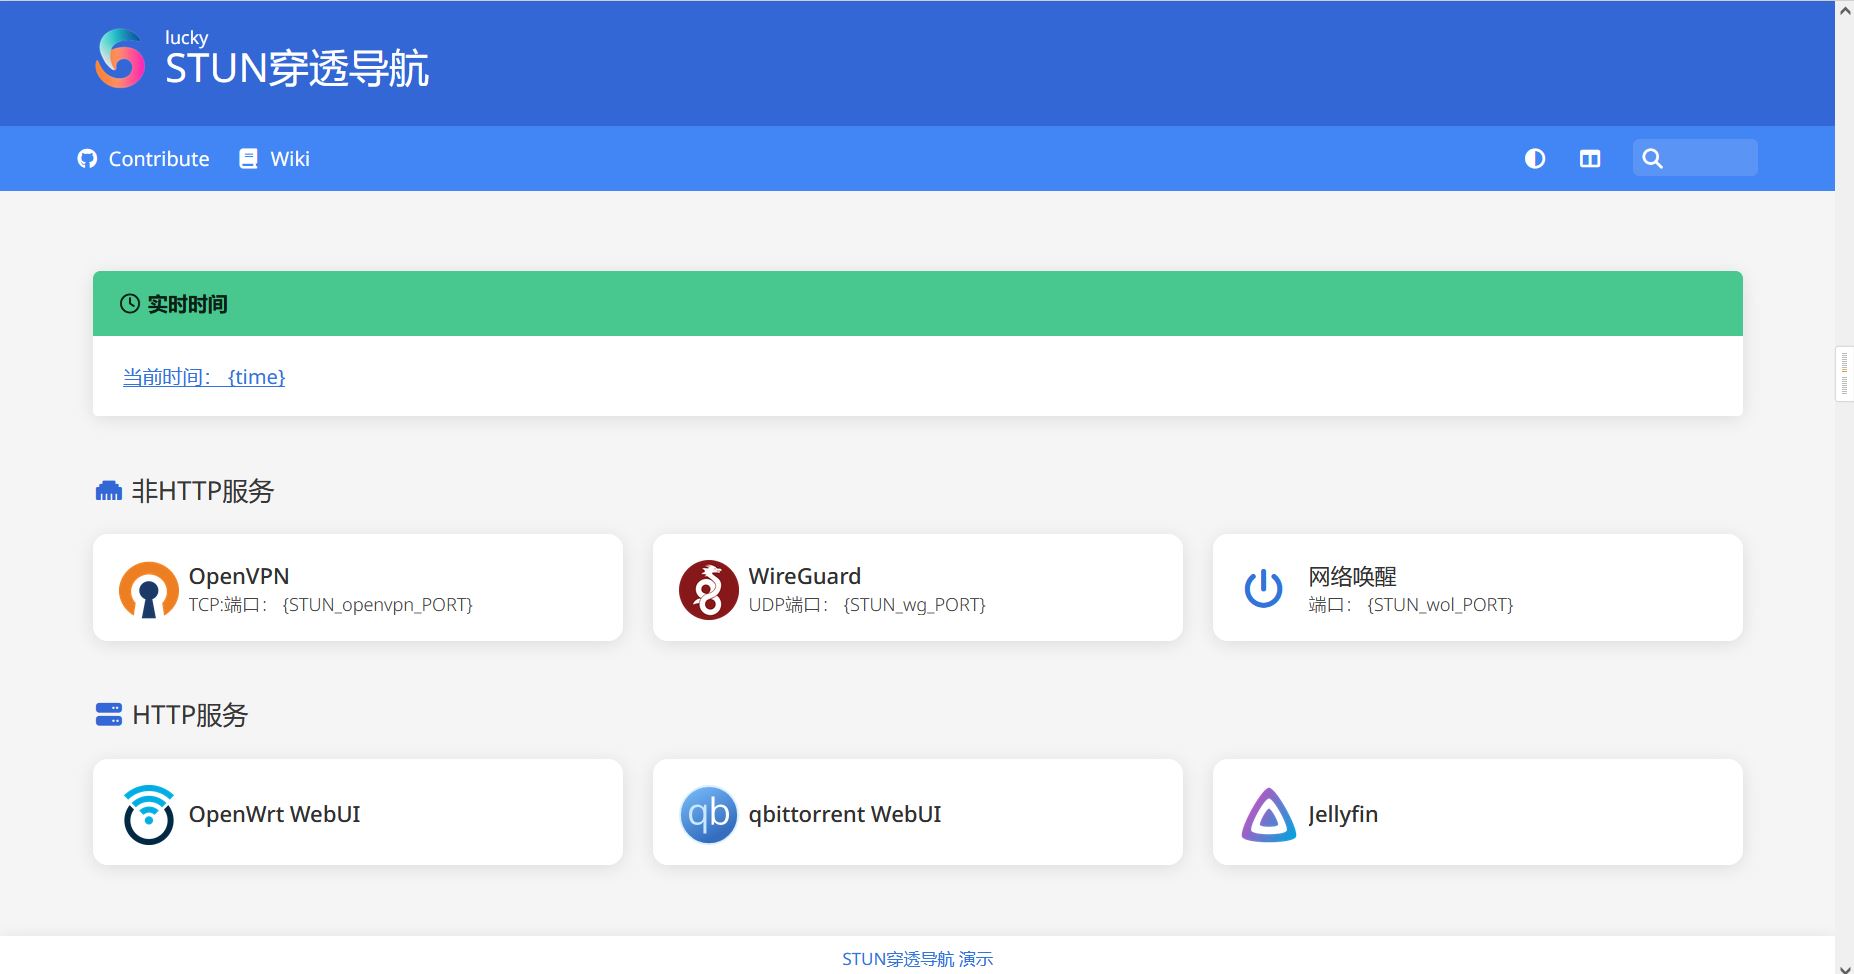Click the 实时时间 green panel header
The width and height of the screenshot is (1854, 974).
point(917,304)
